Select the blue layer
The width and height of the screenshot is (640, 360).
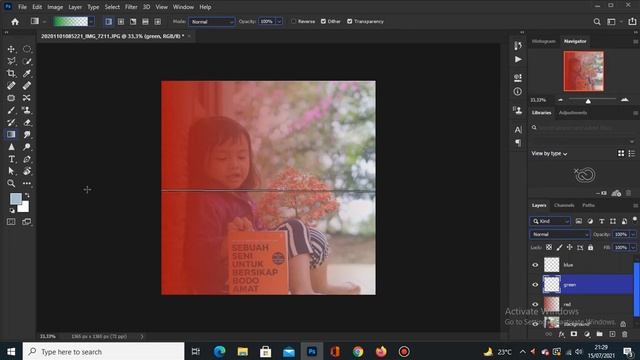pyautogui.click(x=588, y=265)
